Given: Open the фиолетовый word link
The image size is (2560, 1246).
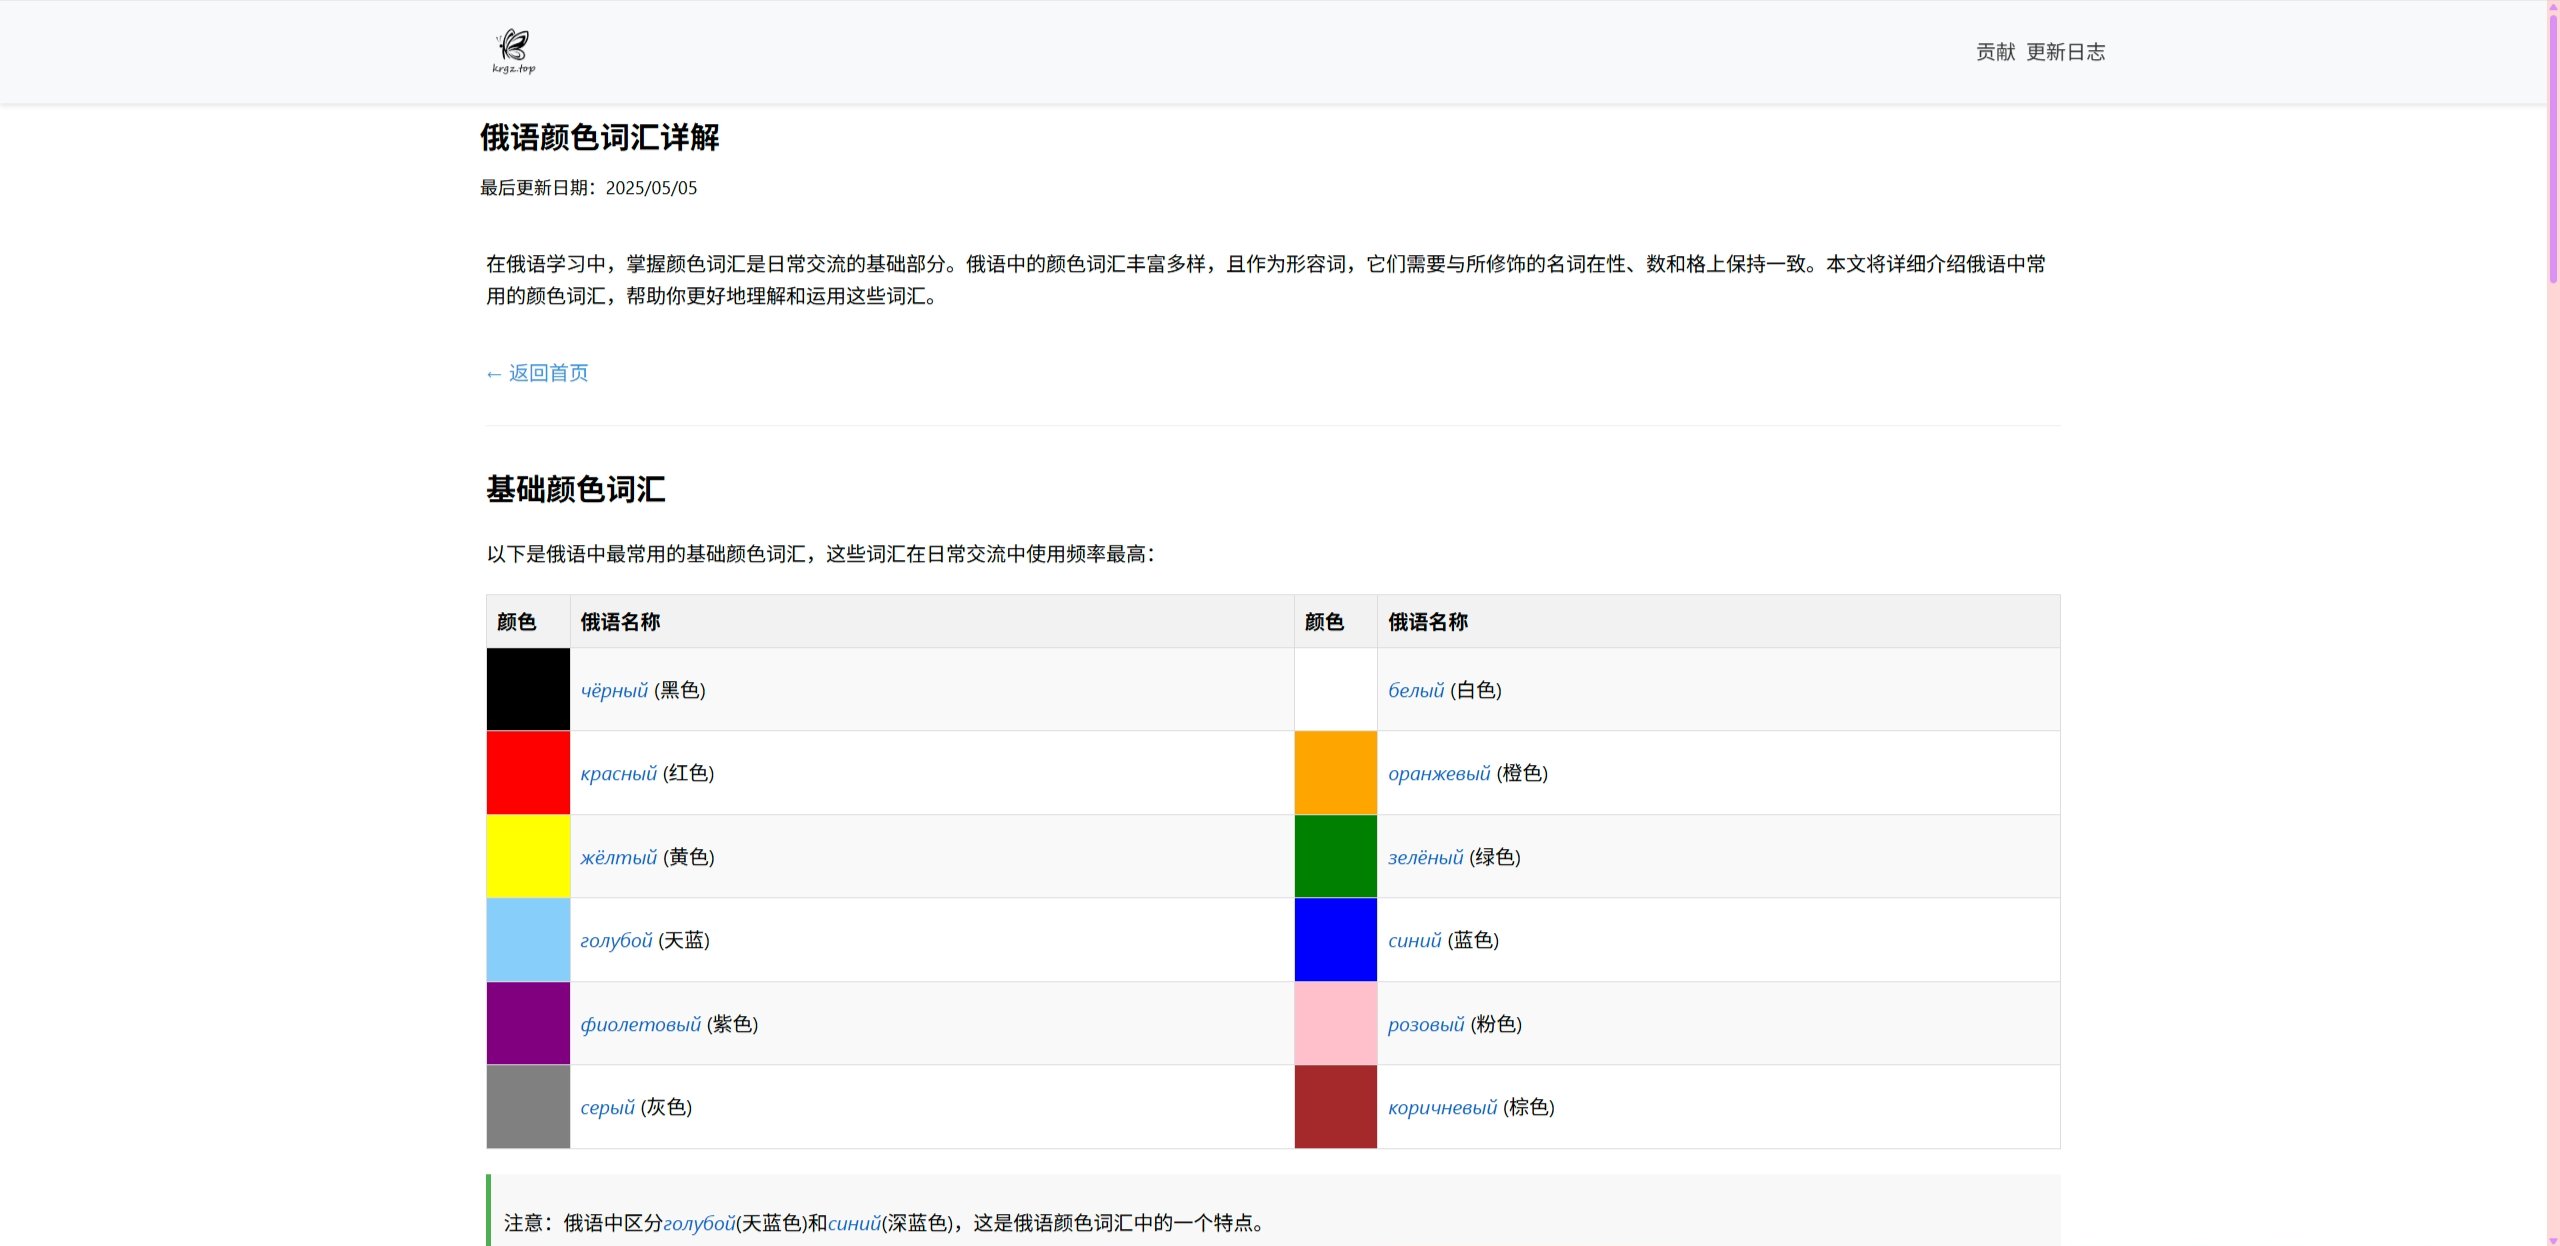Looking at the screenshot, I should tap(639, 1024).
